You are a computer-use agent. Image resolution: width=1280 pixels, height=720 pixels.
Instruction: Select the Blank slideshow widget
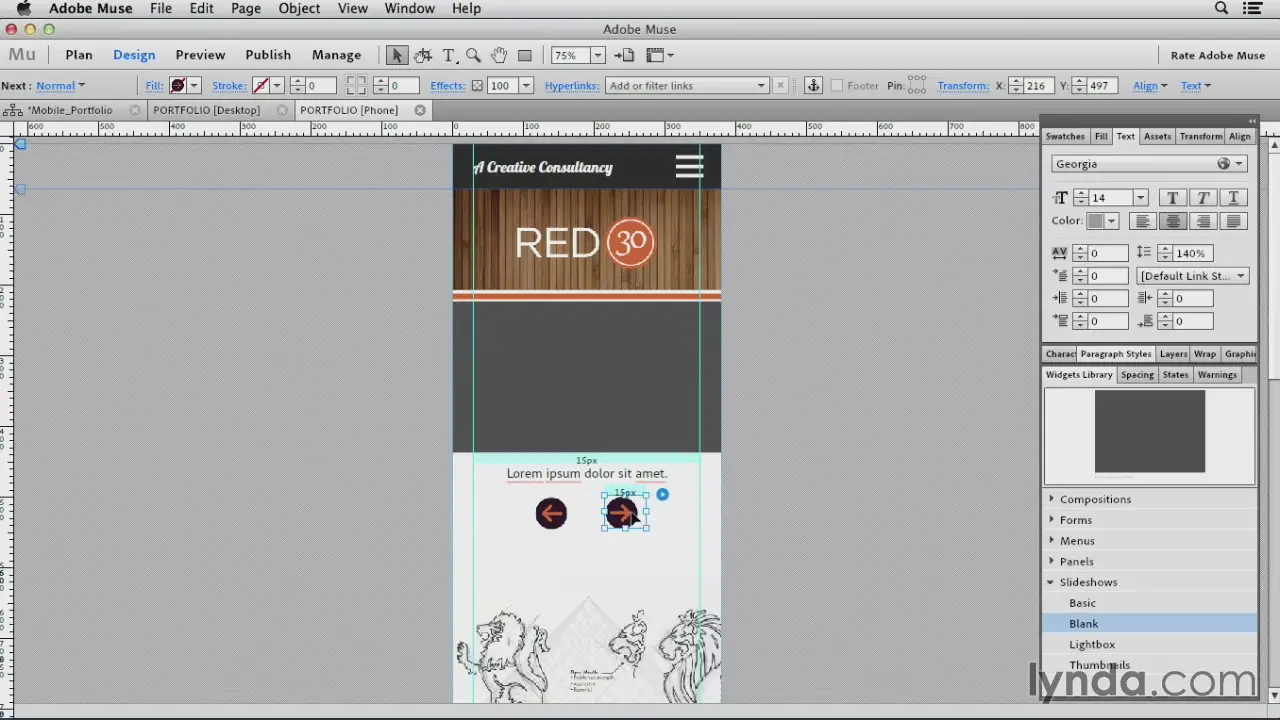click(1149, 623)
